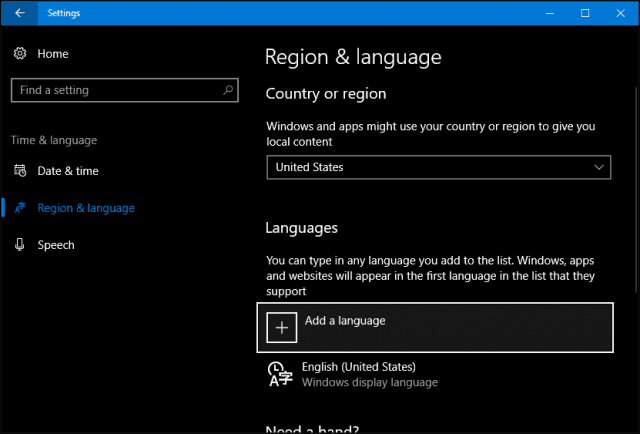Click the Region & language sidebar icon

point(20,208)
